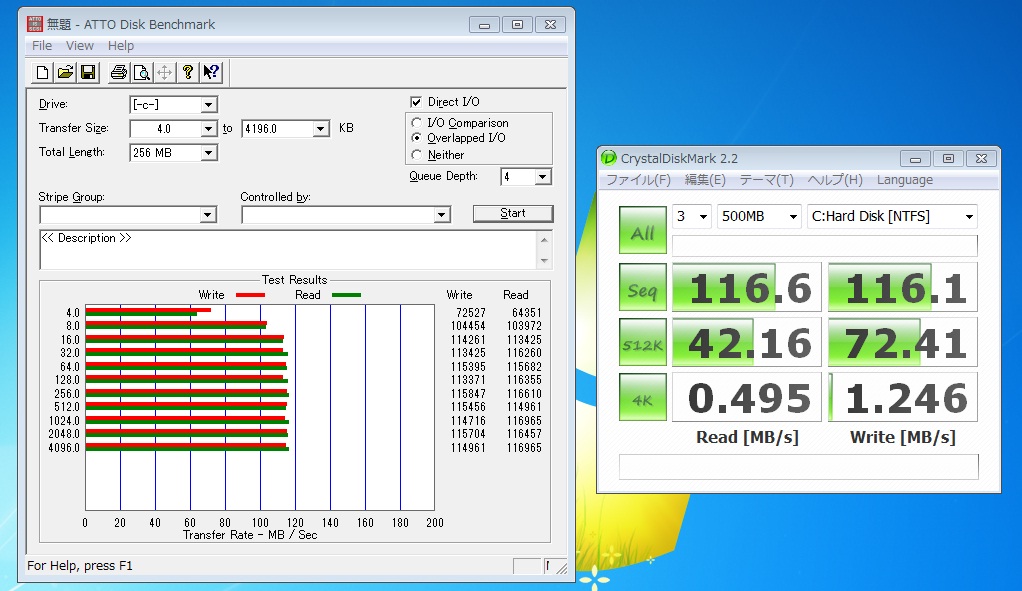
Task: Click the New document toolbar icon
Action: click(x=42, y=72)
